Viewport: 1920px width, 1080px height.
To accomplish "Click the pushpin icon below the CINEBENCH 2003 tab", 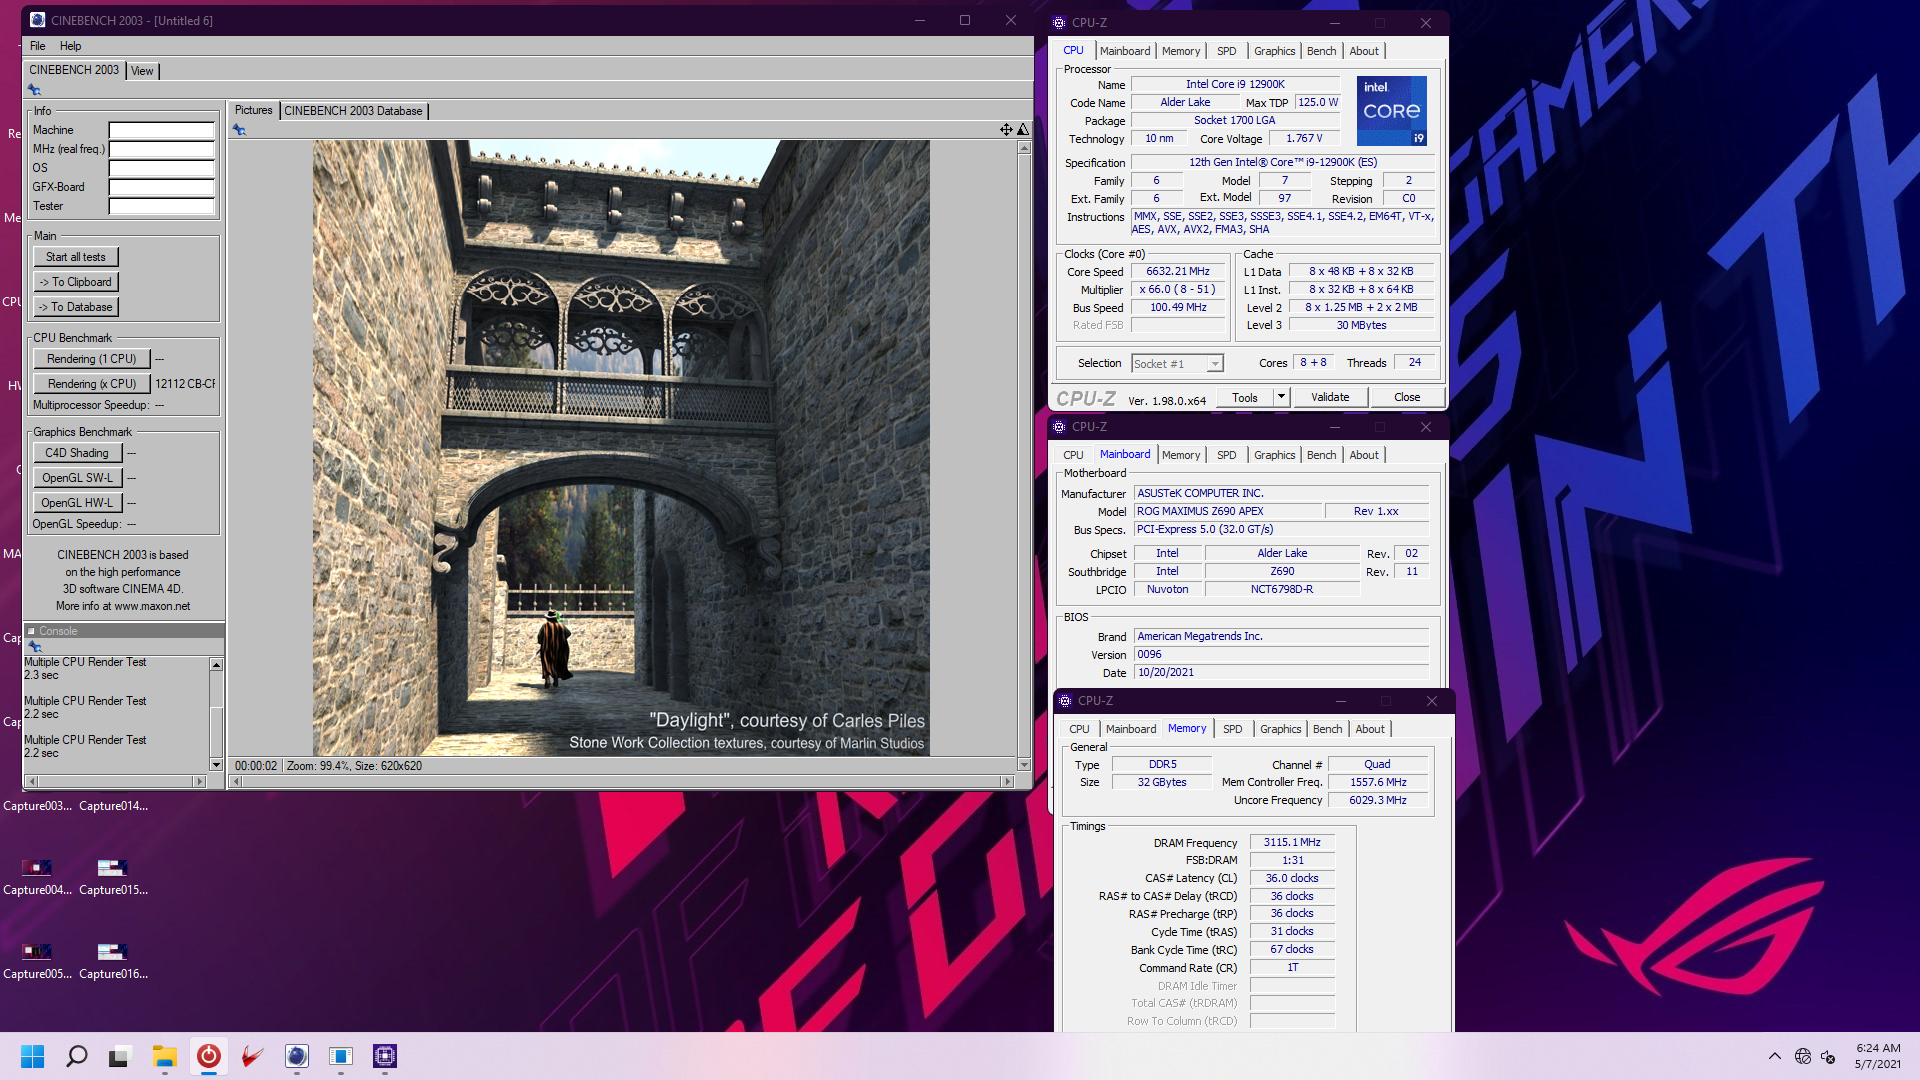I will (x=34, y=90).
